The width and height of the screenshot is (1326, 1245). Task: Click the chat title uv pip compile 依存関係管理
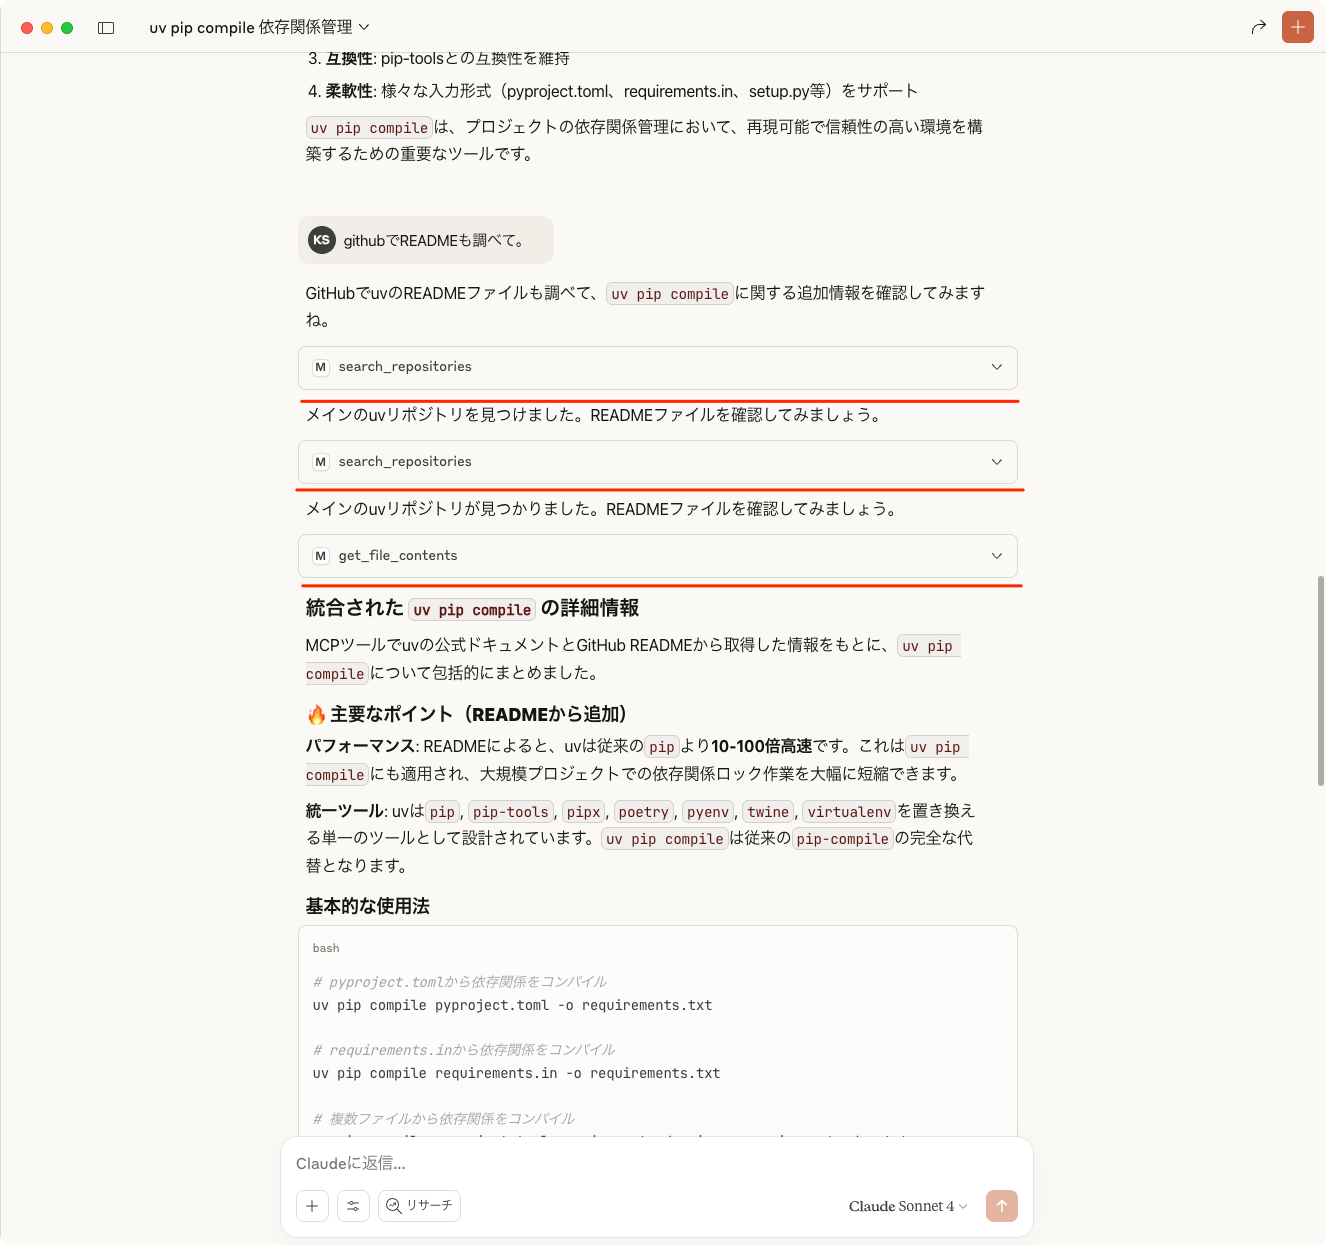[x=250, y=27]
